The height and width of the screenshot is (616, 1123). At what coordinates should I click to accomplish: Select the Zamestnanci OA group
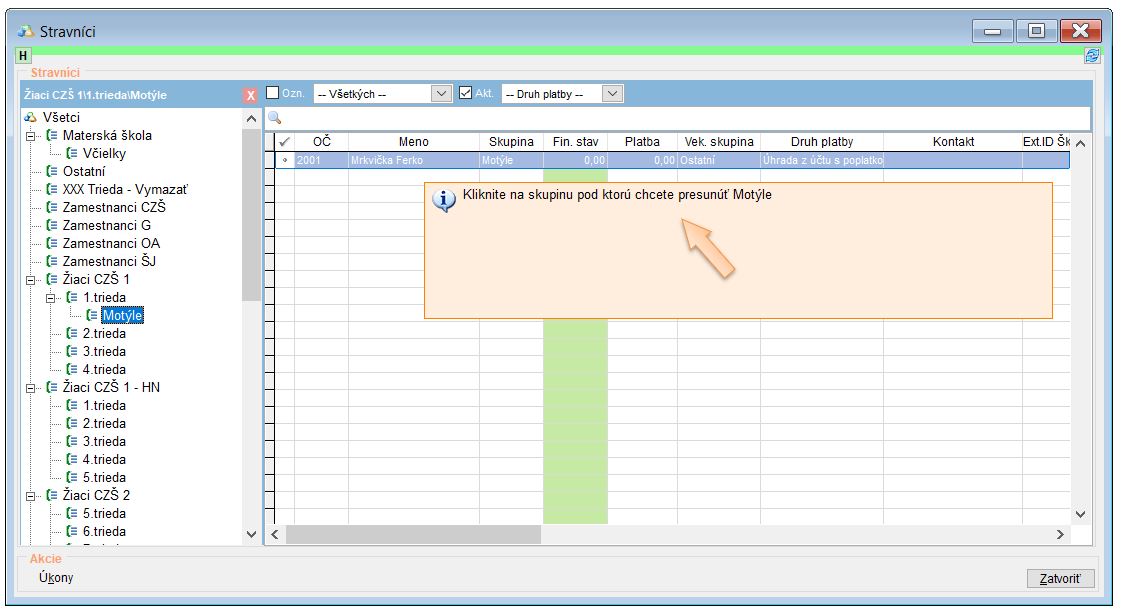110,243
